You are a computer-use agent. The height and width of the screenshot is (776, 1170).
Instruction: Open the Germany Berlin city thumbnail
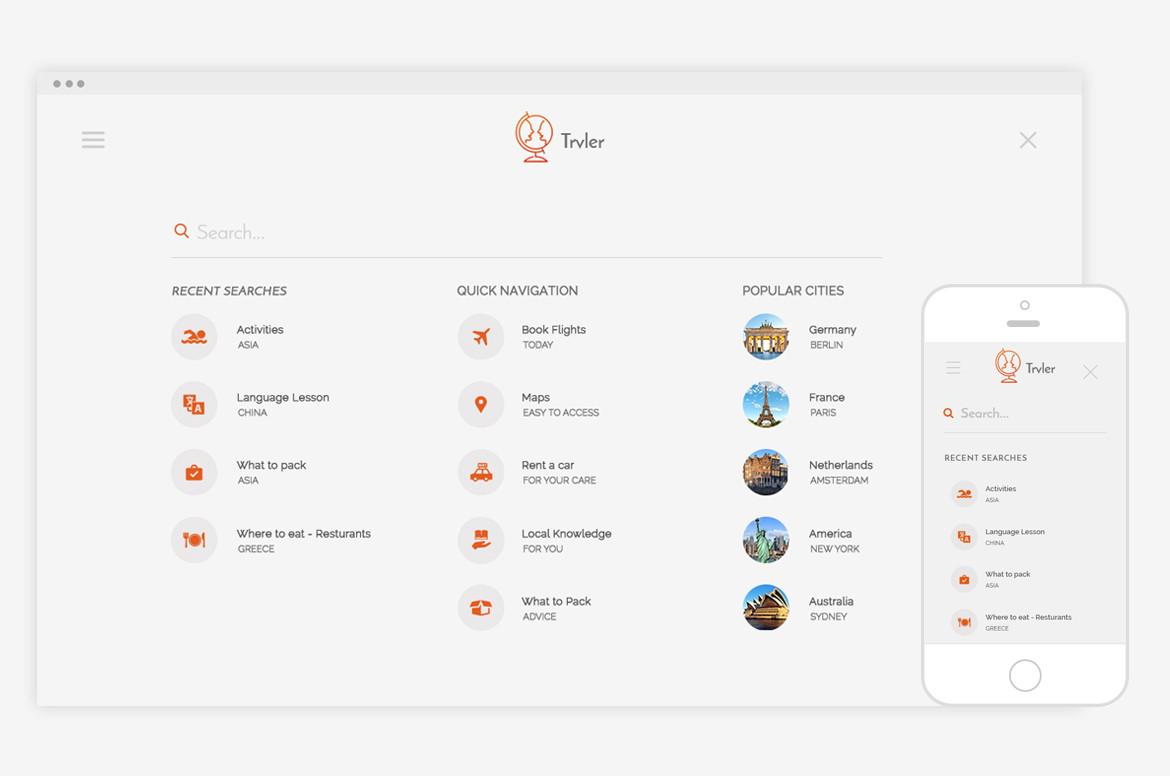point(766,337)
